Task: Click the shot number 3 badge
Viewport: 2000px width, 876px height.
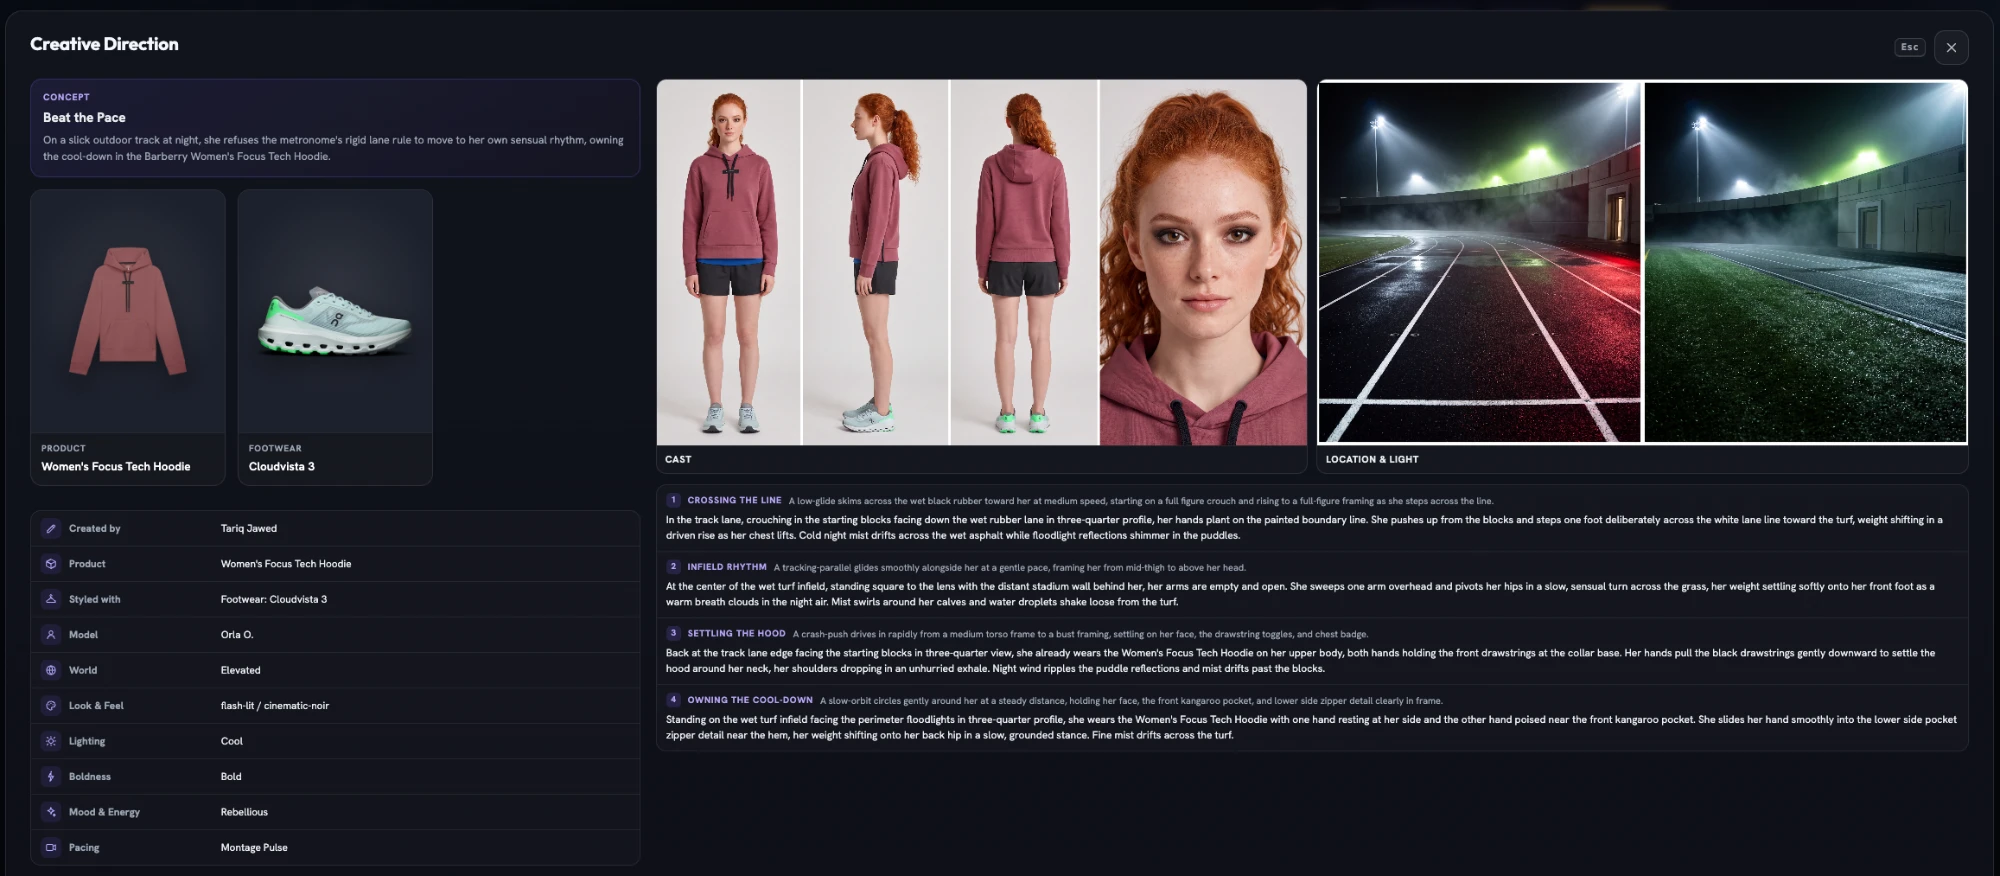Action: [673, 633]
